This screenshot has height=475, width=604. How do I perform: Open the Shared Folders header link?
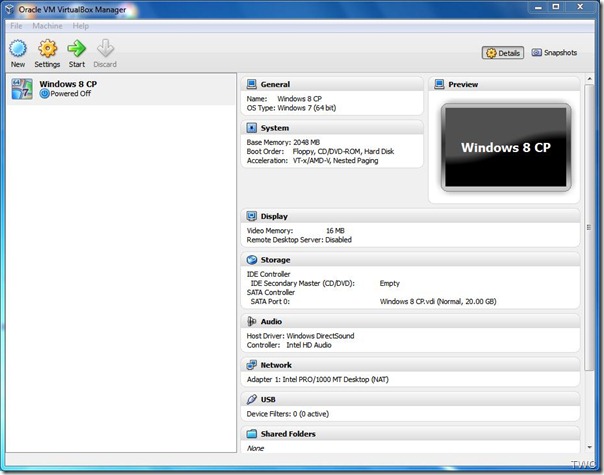point(288,434)
